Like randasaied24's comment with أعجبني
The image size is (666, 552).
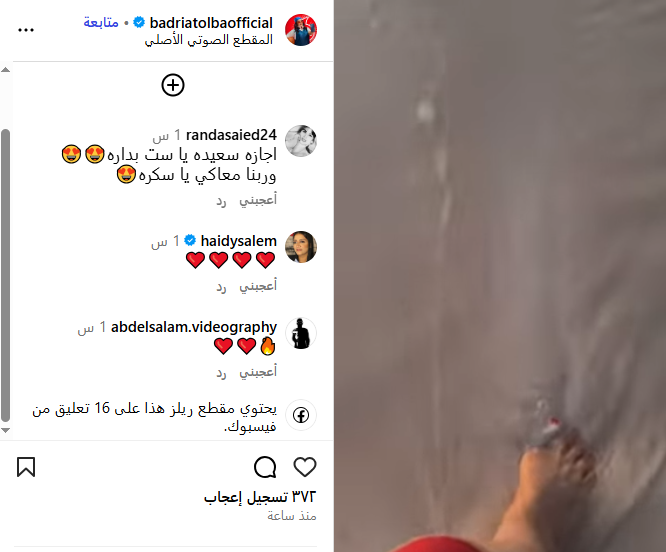pos(258,200)
